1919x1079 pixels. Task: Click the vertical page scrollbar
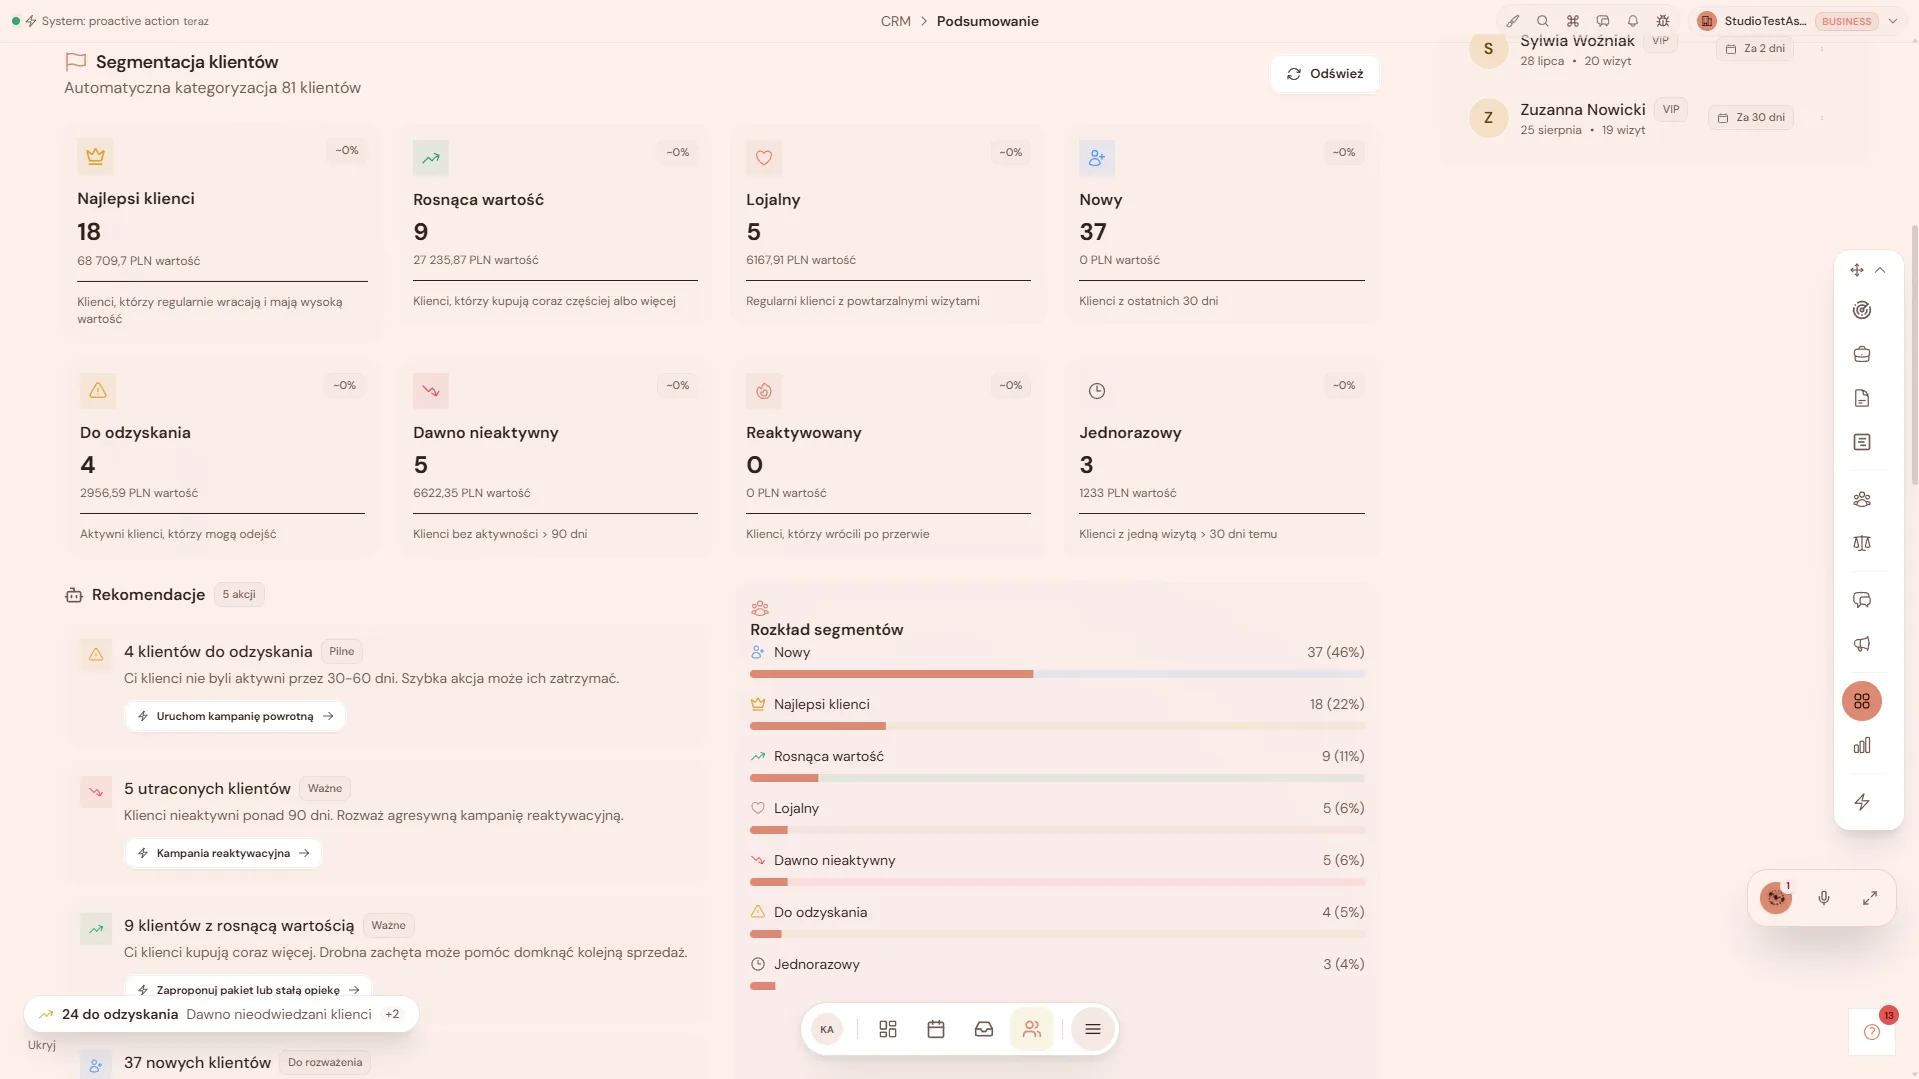(x=1914, y=355)
